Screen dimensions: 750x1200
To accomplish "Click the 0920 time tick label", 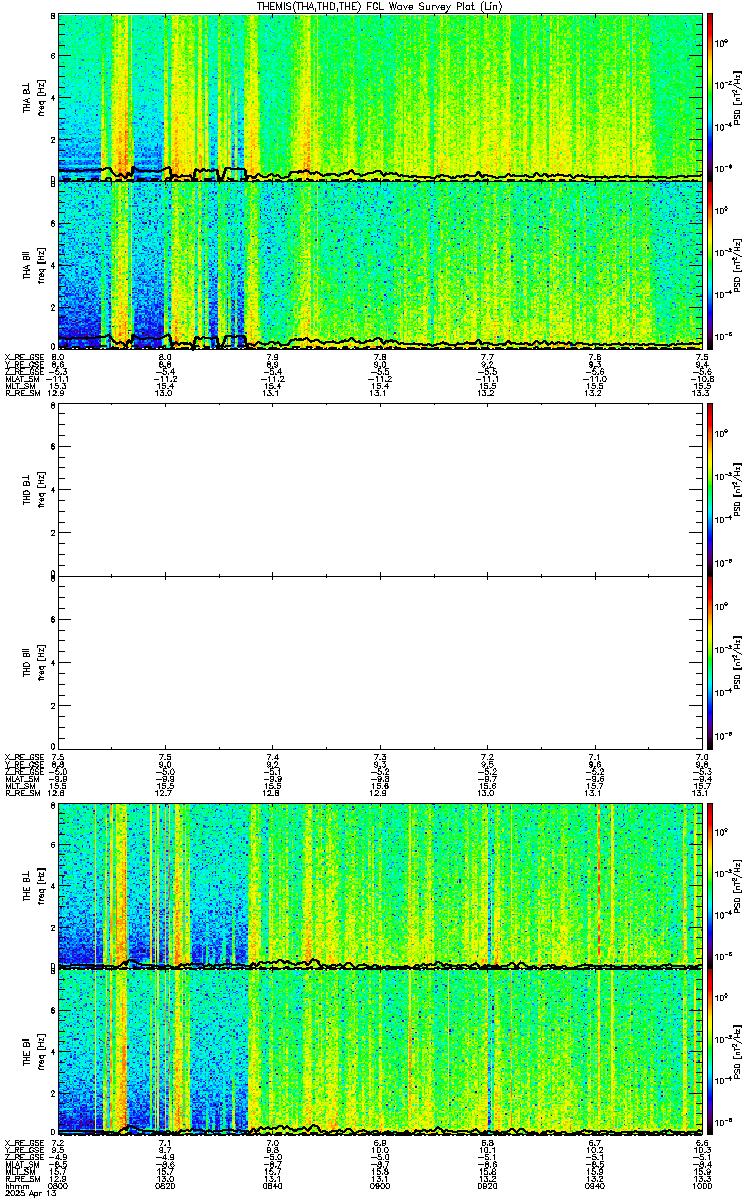I will pyautogui.click(x=488, y=1187).
